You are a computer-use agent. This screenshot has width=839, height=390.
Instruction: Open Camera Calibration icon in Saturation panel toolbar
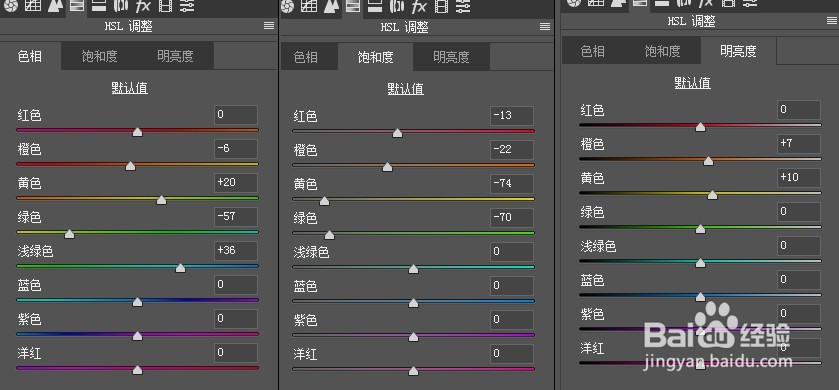tap(441, 6)
